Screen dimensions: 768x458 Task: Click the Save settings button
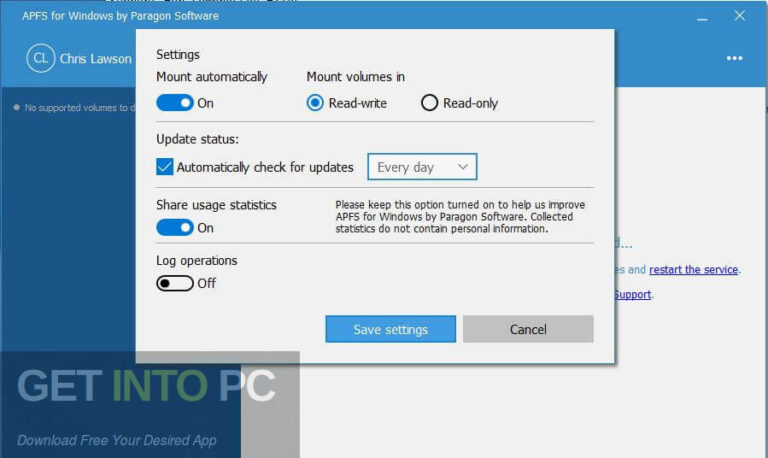point(390,329)
